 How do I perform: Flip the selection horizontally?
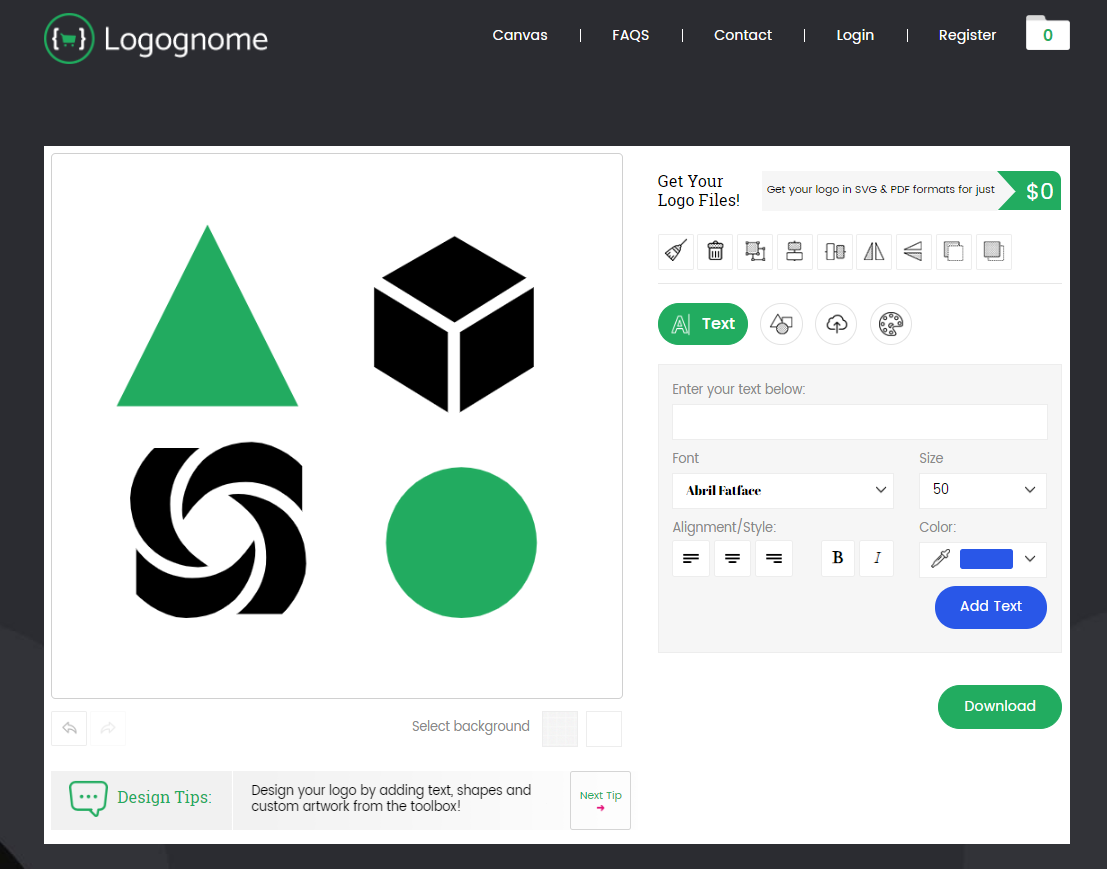[x=873, y=251]
